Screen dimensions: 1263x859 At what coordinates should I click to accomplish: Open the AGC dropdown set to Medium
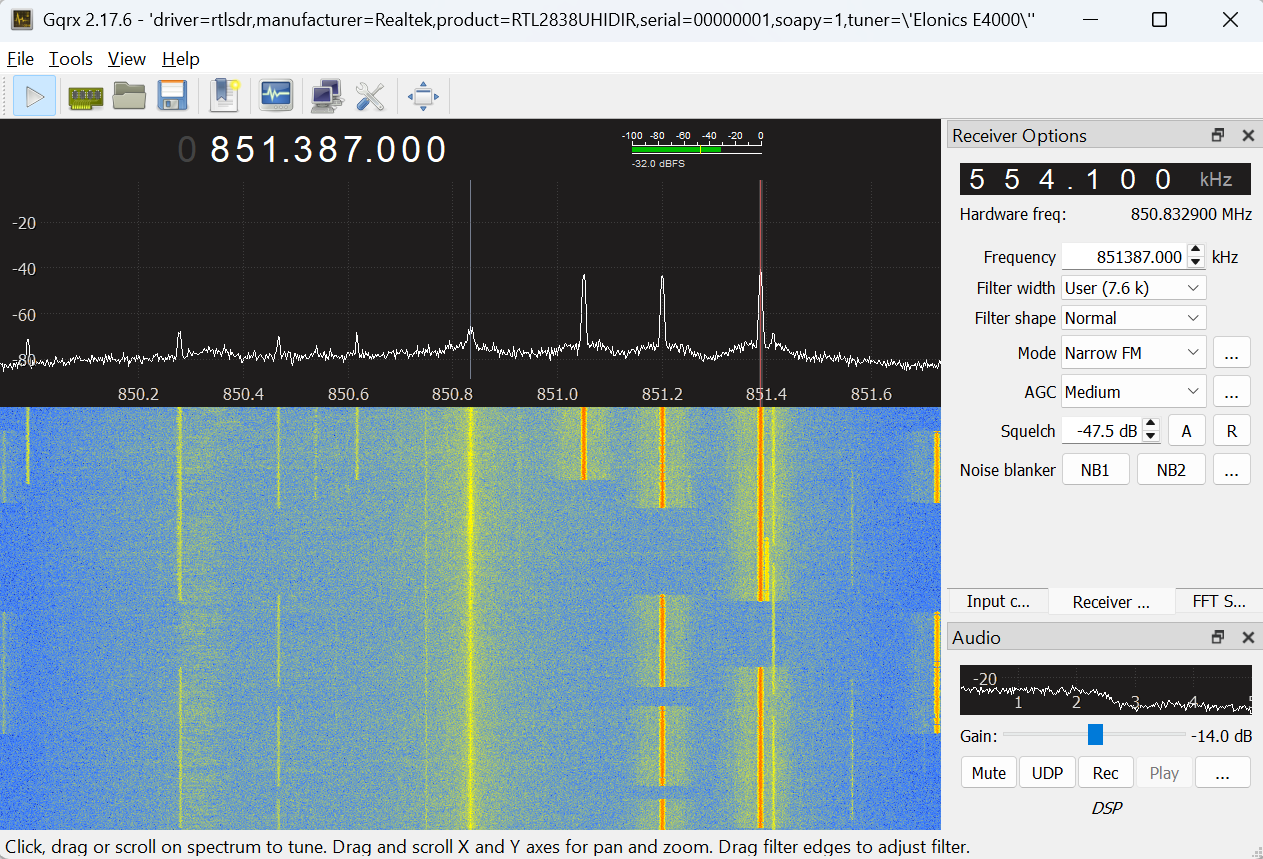[1133, 392]
